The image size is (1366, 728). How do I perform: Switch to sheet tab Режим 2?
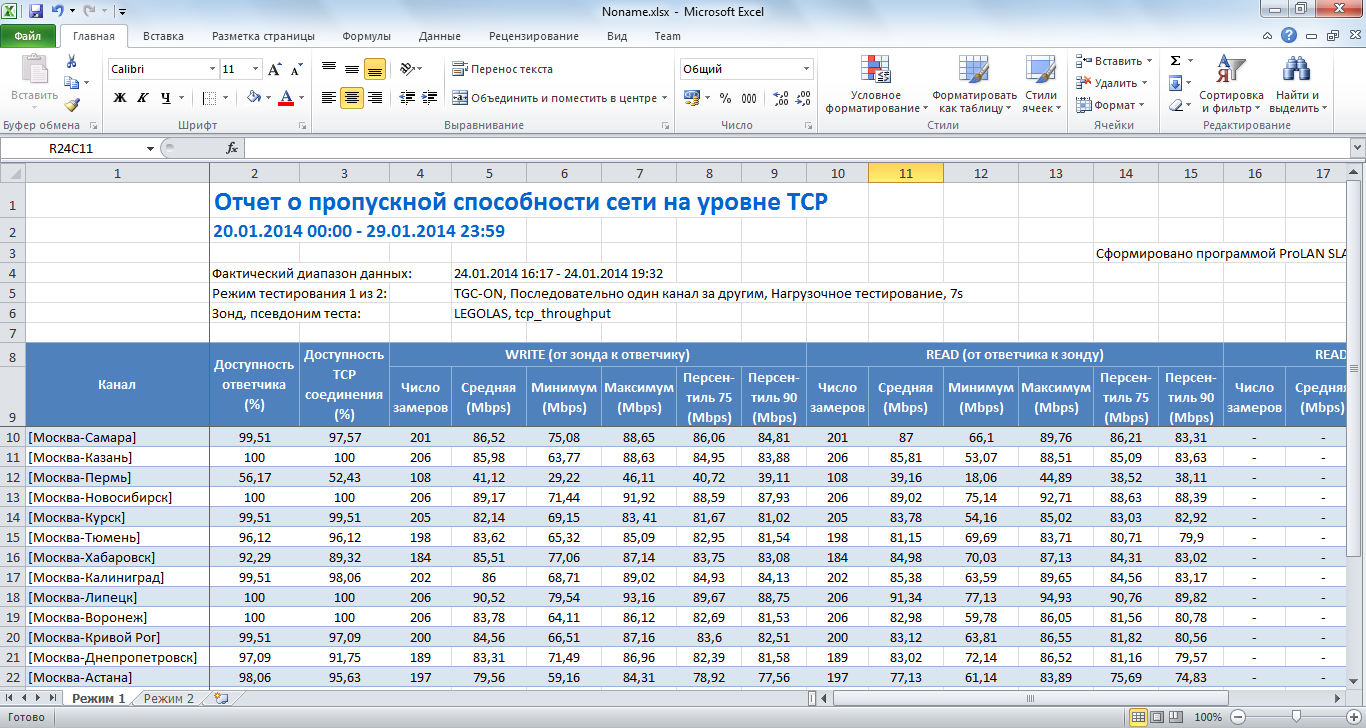[168, 698]
